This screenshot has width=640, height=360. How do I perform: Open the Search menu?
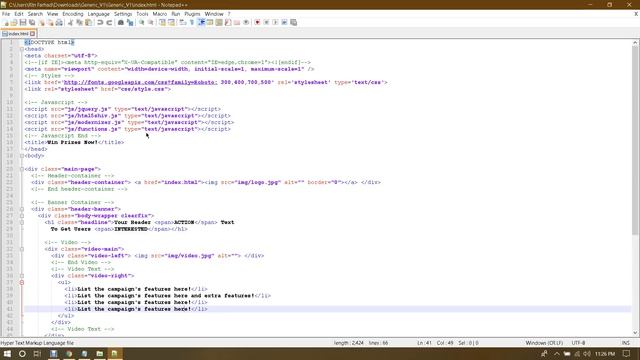[x=35, y=14]
